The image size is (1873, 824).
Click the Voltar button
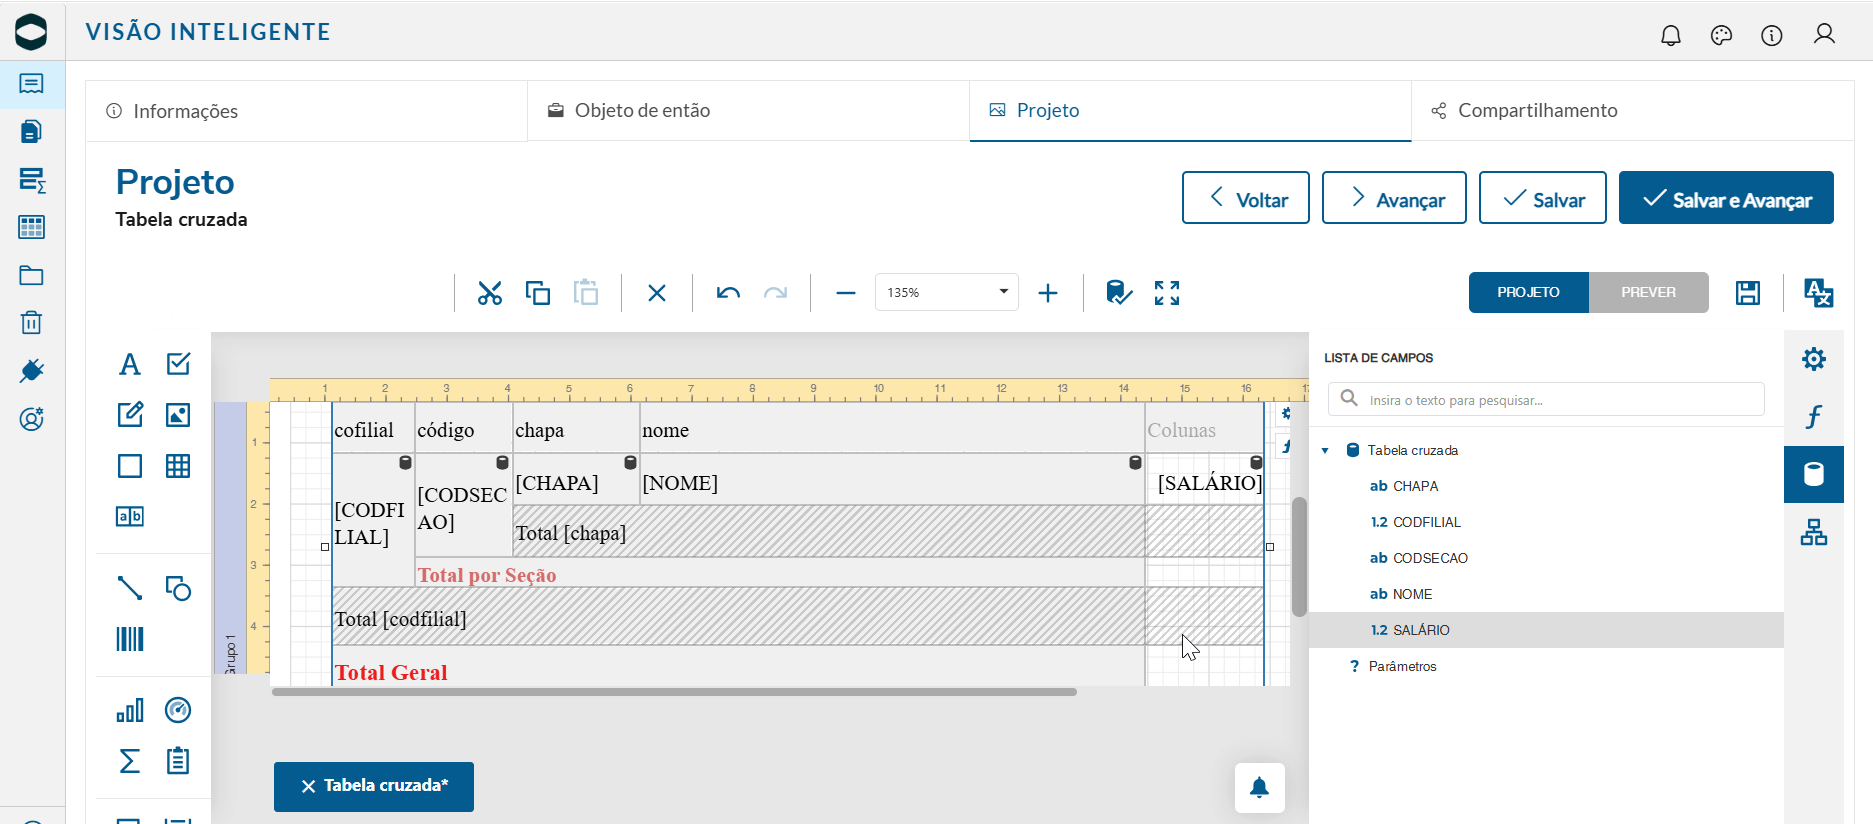tap(1246, 198)
